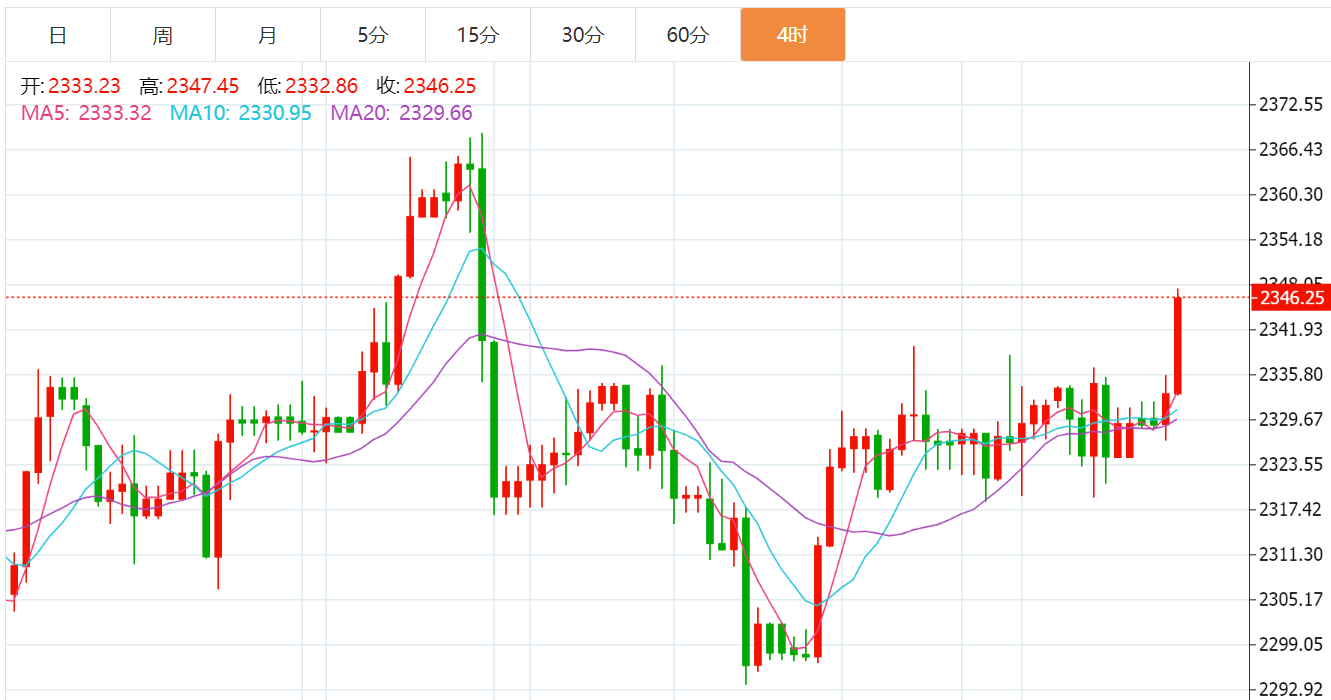
Task: Select the MA10 indicator value 2330.95
Action: pos(275,113)
